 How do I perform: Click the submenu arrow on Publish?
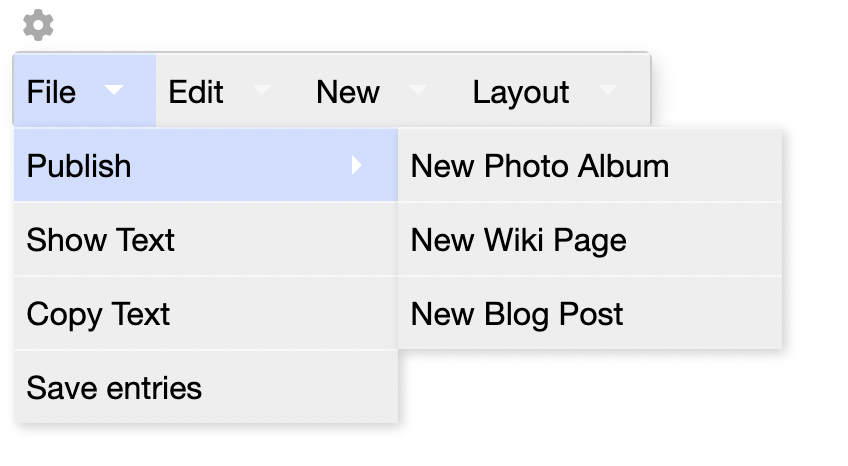coord(357,165)
